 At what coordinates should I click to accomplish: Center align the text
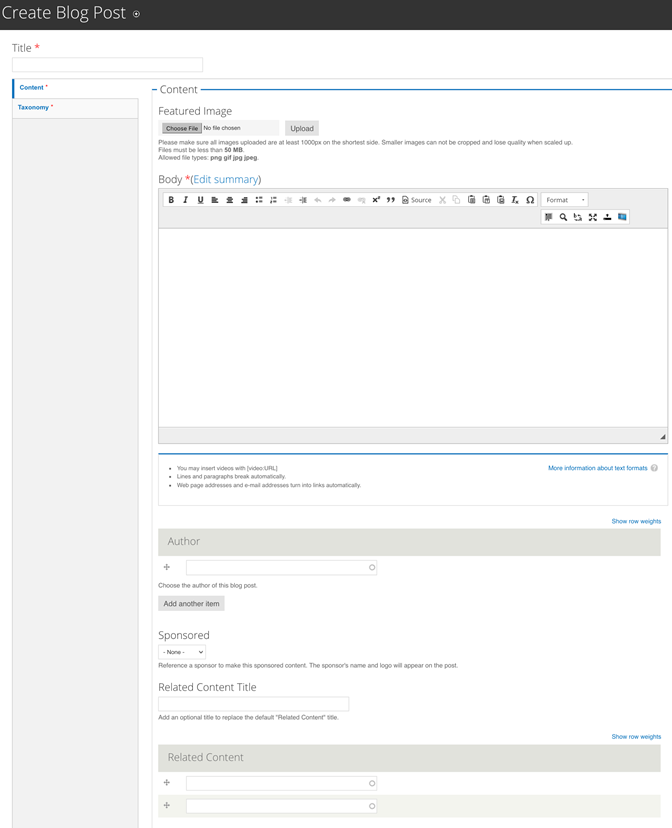230,200
